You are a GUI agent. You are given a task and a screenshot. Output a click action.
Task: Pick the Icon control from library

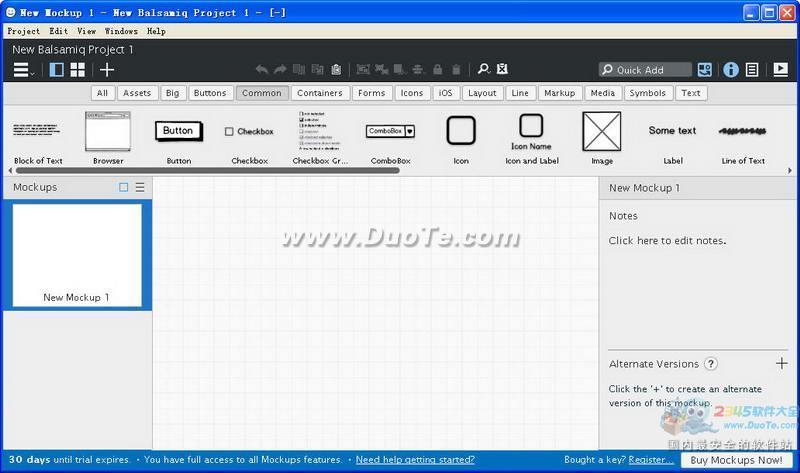(x=461, y=138)
